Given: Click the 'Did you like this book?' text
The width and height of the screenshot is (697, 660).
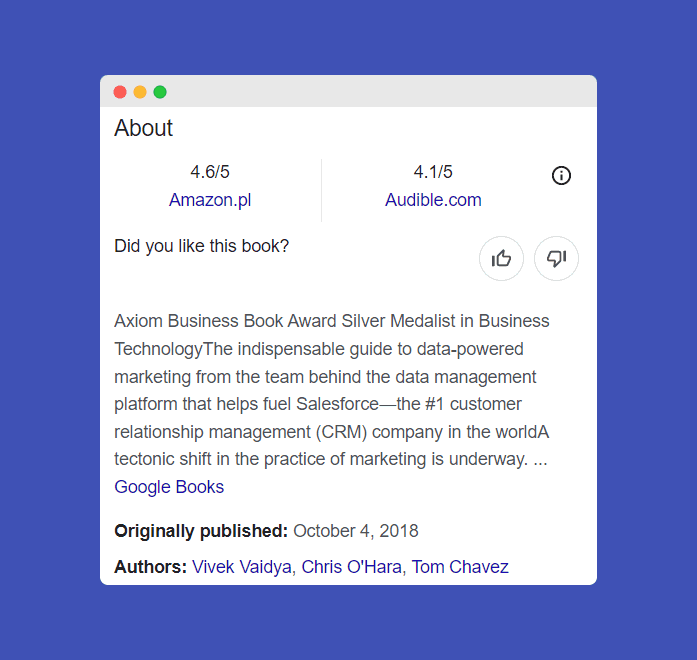Looking at the screenshot, I should click(x=202, y=246).
